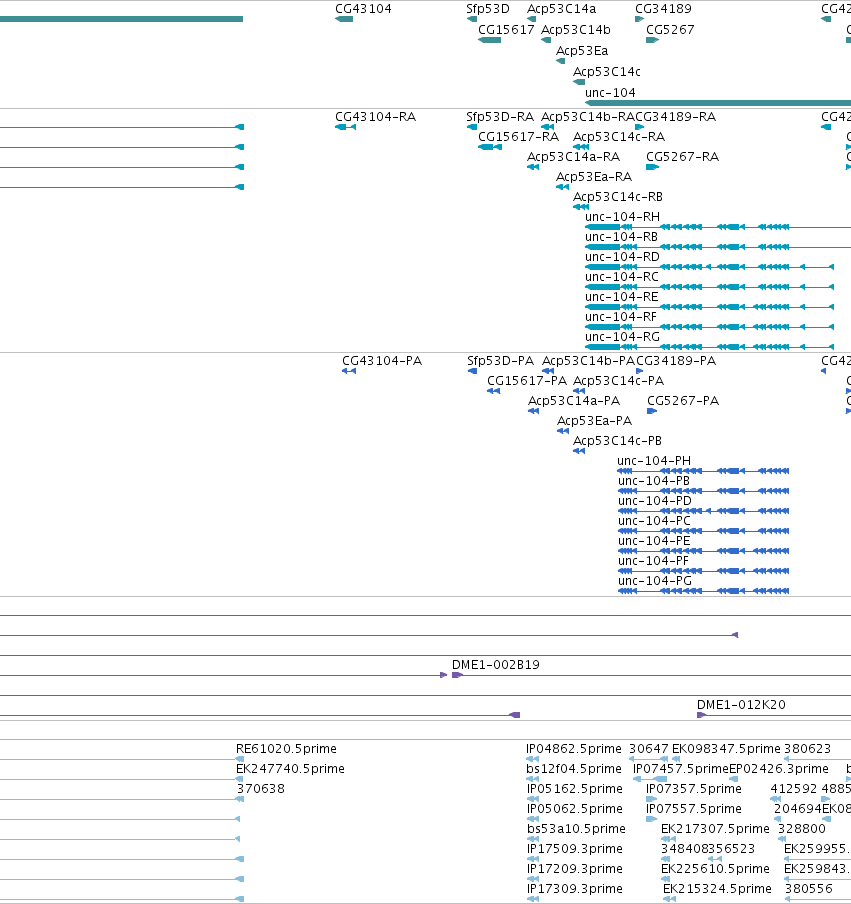Click the Acp53C14c gene label
851x904 pixels.
coord(607,71)
